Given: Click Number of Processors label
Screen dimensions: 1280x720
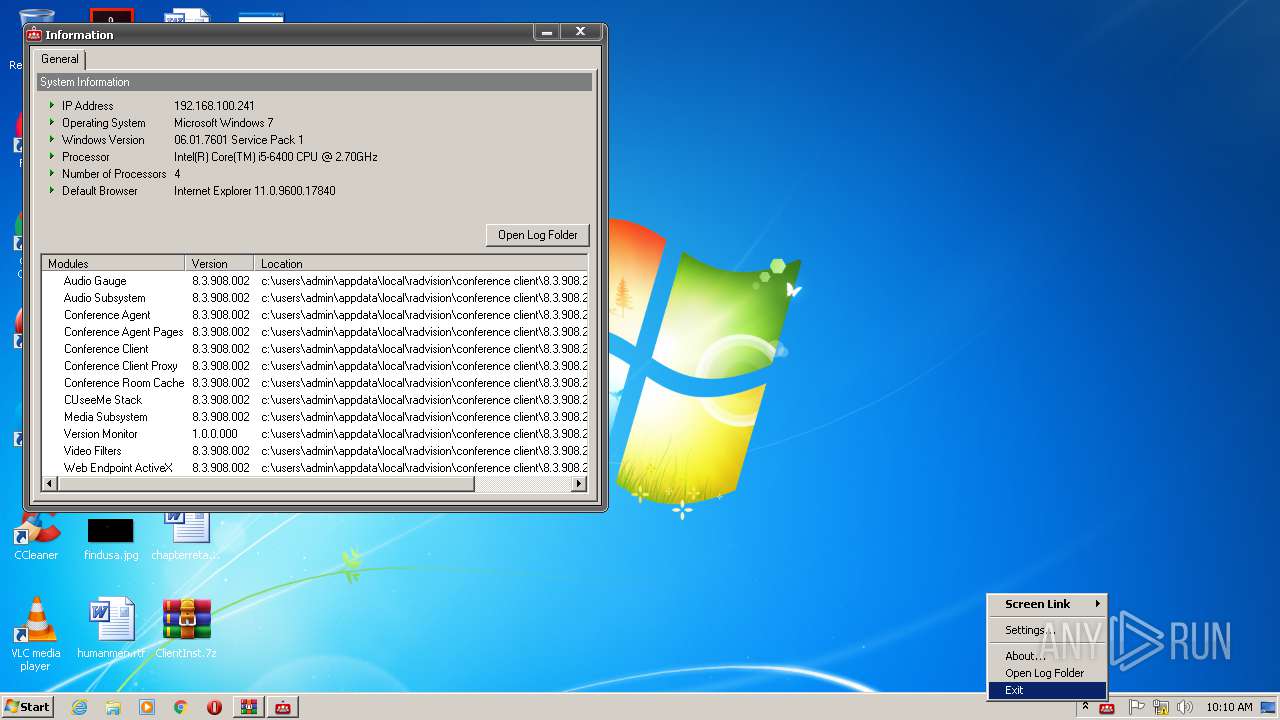Looking at the screenshot, I should pos(114,174).
